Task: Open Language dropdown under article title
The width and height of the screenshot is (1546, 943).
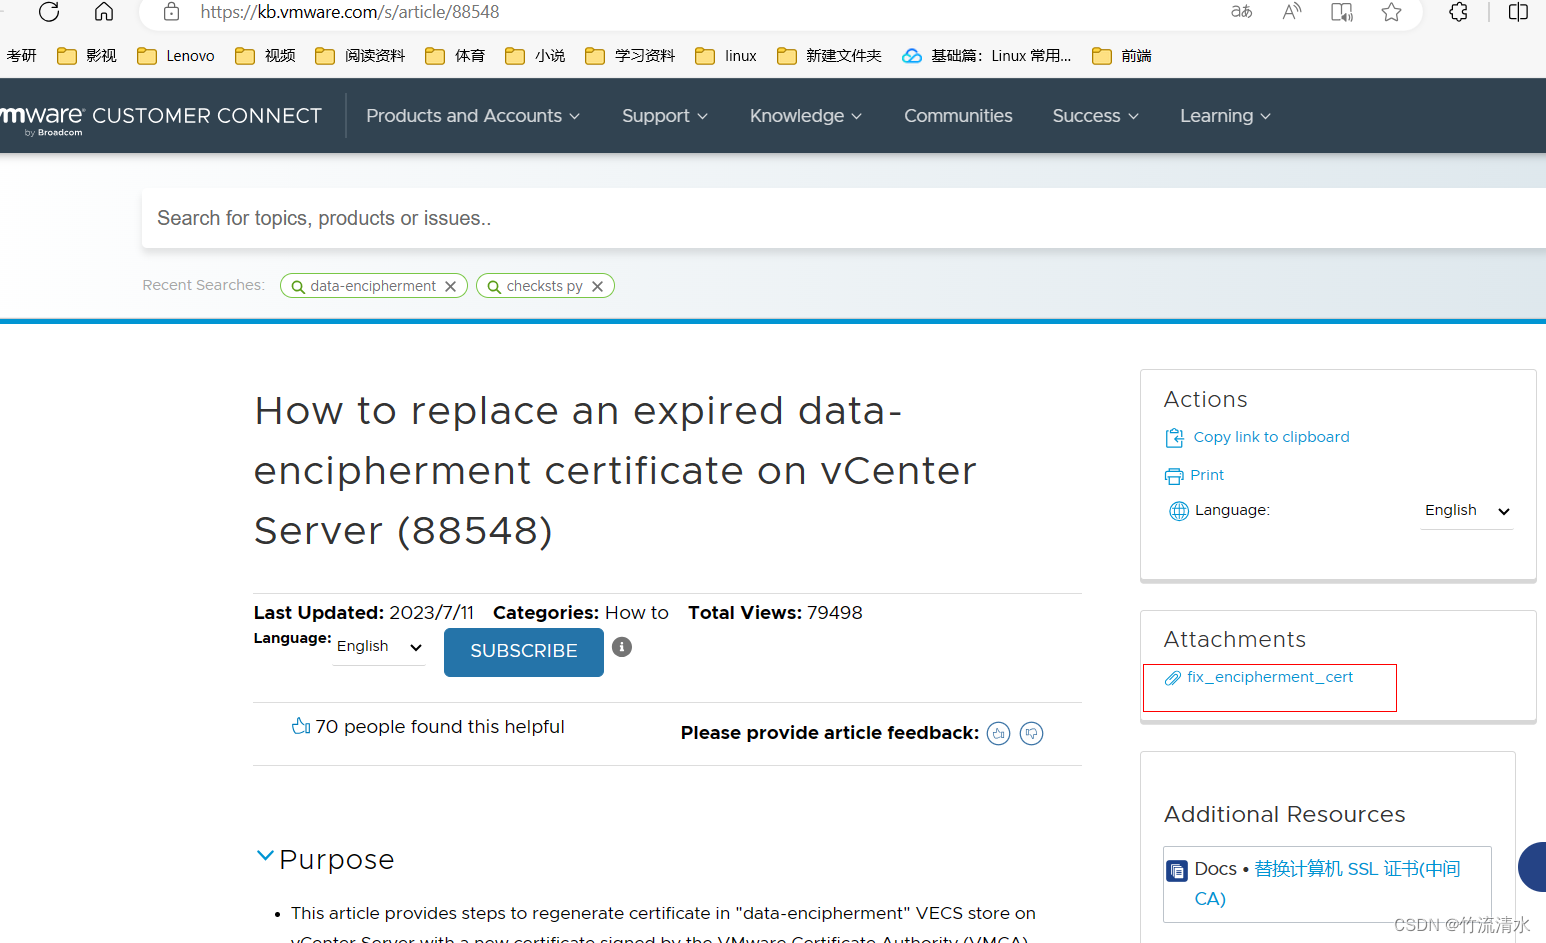Action: [379, 647]
